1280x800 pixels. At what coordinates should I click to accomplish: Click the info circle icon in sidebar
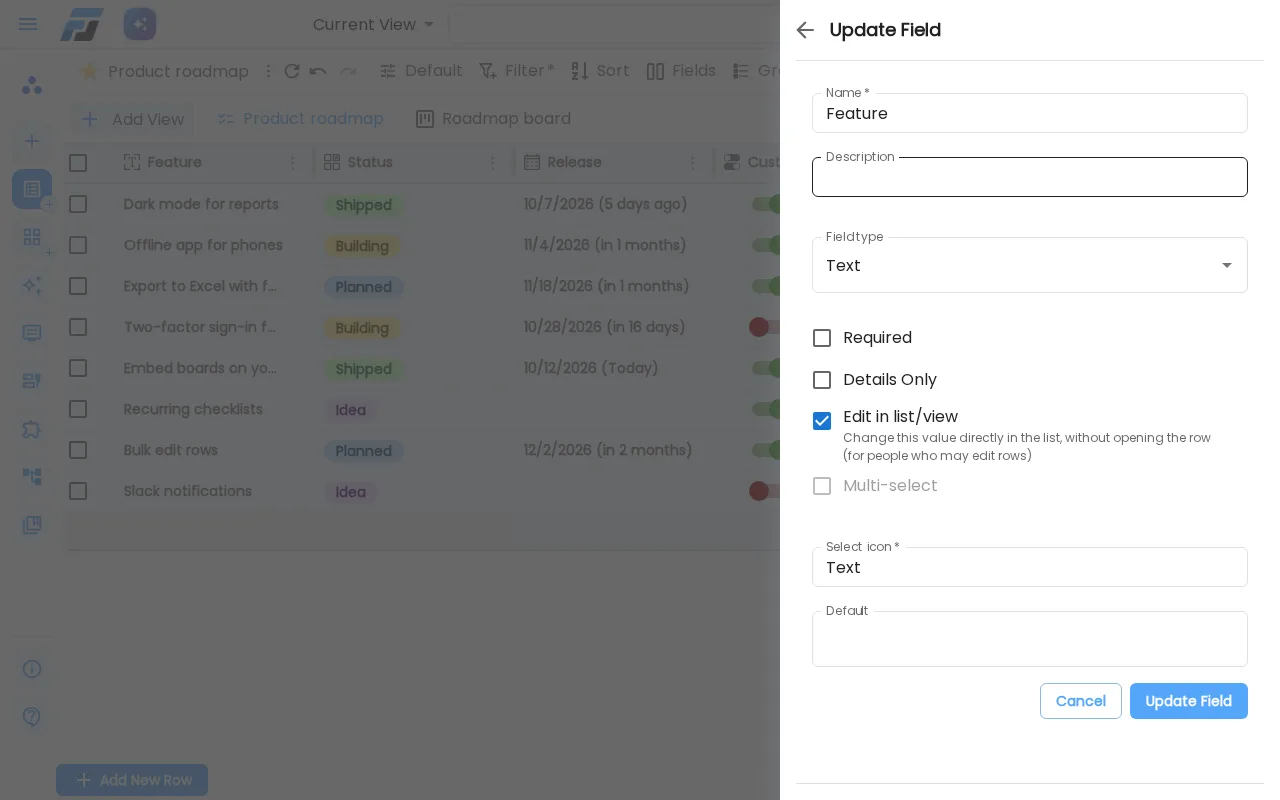[32, 669]
